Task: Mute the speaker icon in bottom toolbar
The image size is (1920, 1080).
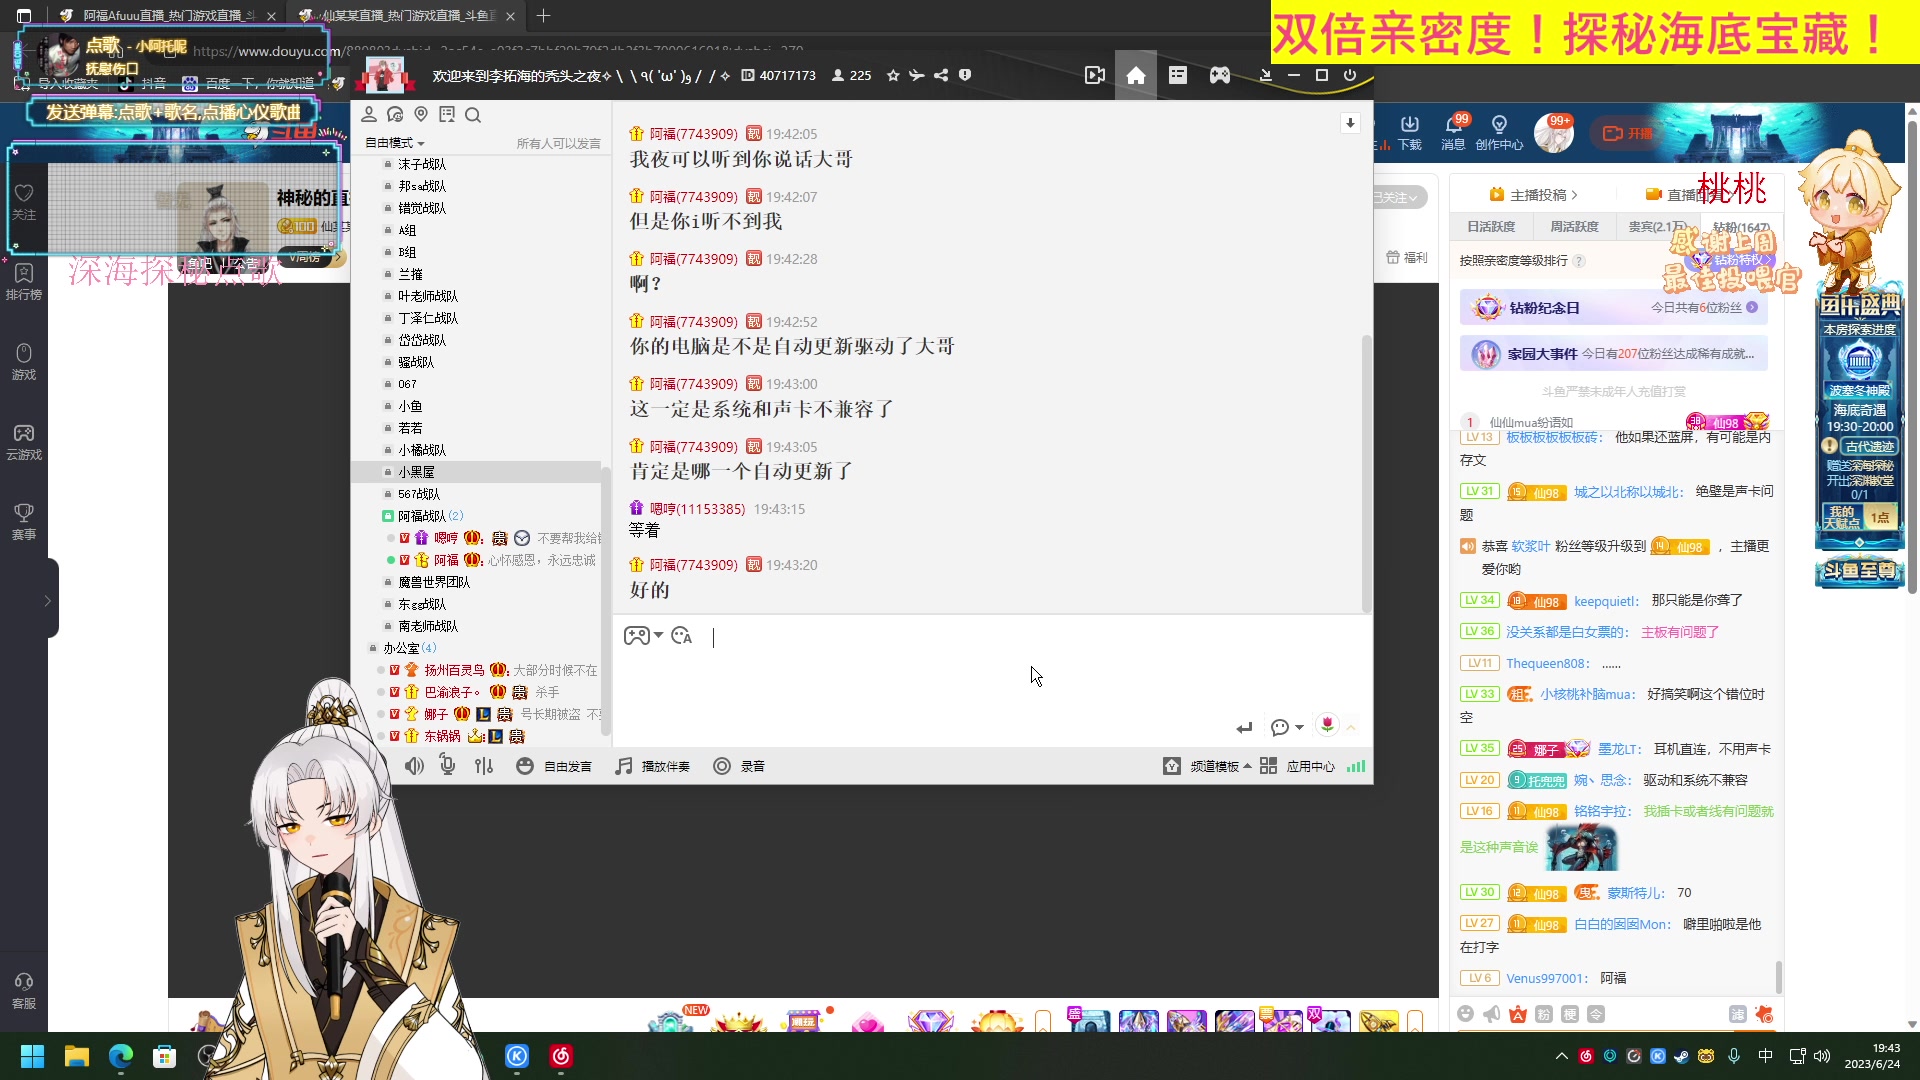Action: coord(414,766)
